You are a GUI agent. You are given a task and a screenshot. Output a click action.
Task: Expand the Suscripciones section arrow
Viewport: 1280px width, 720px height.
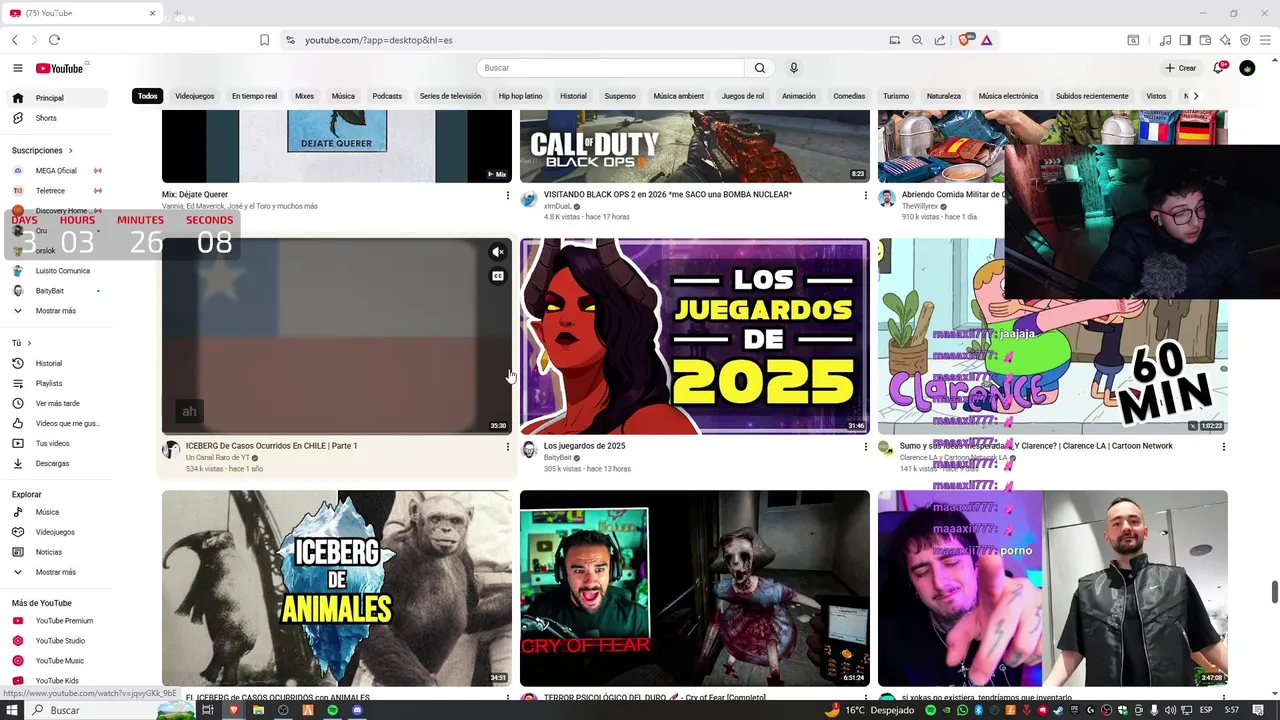coord(70,150)
